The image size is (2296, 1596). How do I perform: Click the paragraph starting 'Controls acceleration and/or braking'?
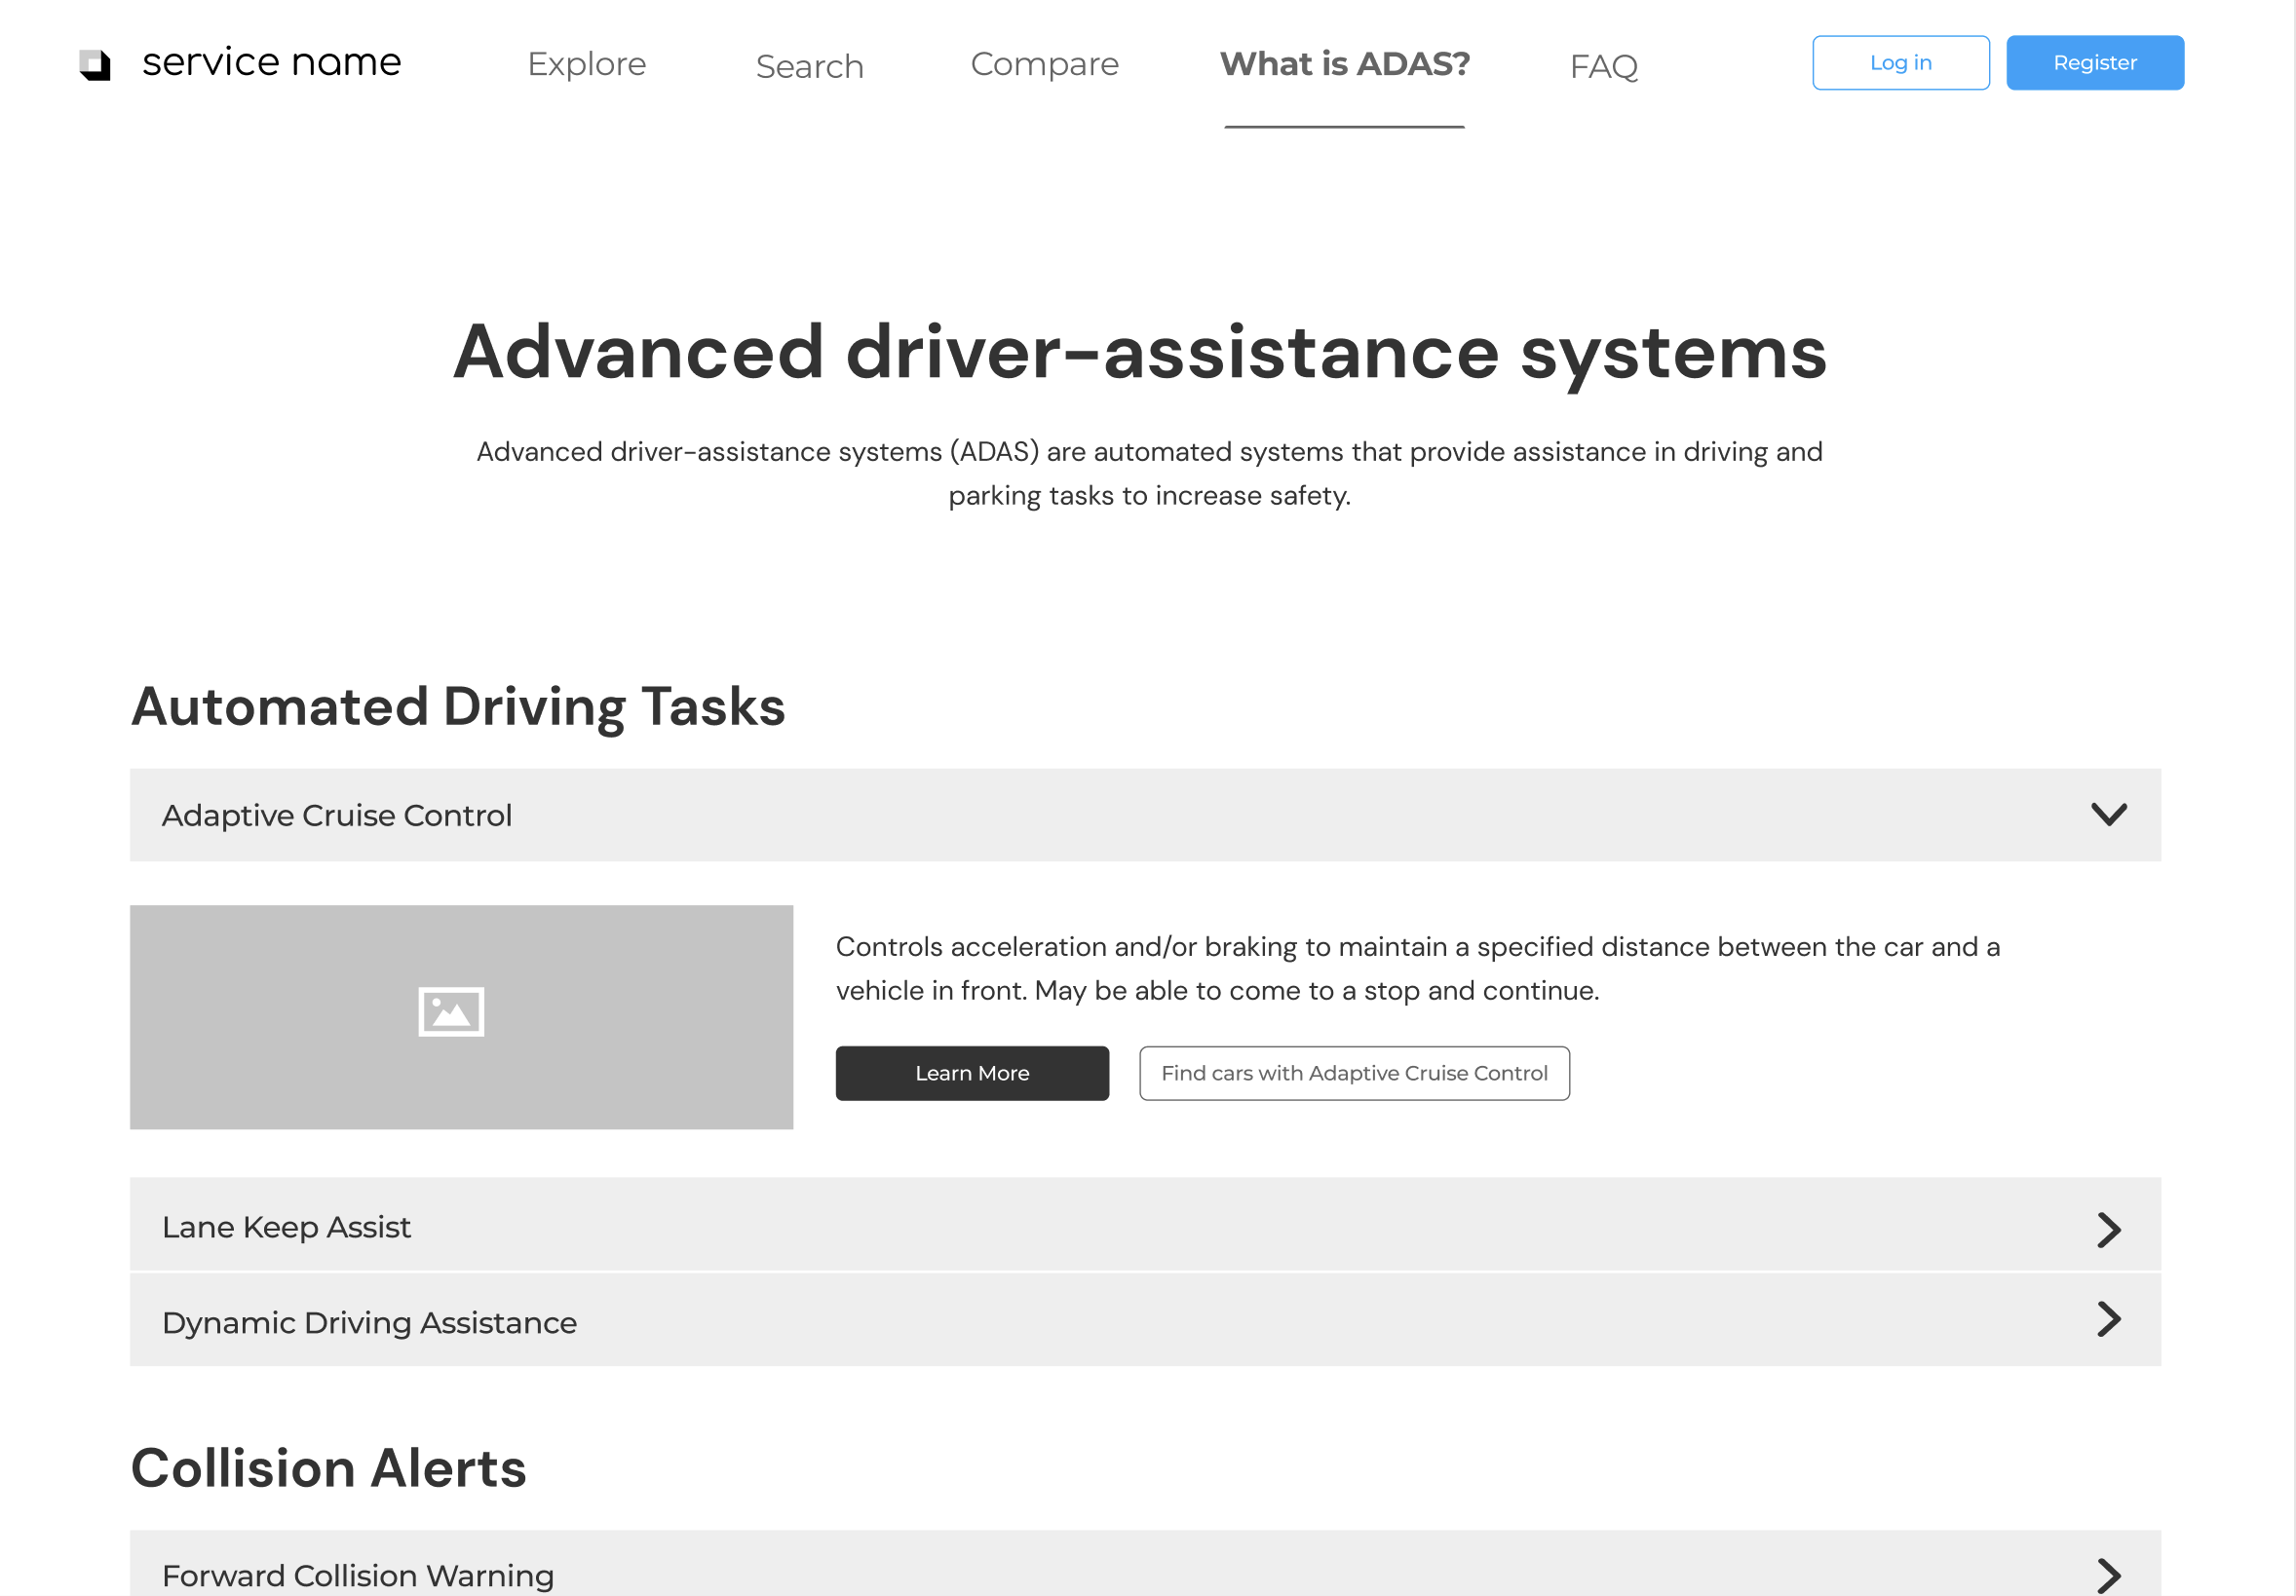[1418, 968]
